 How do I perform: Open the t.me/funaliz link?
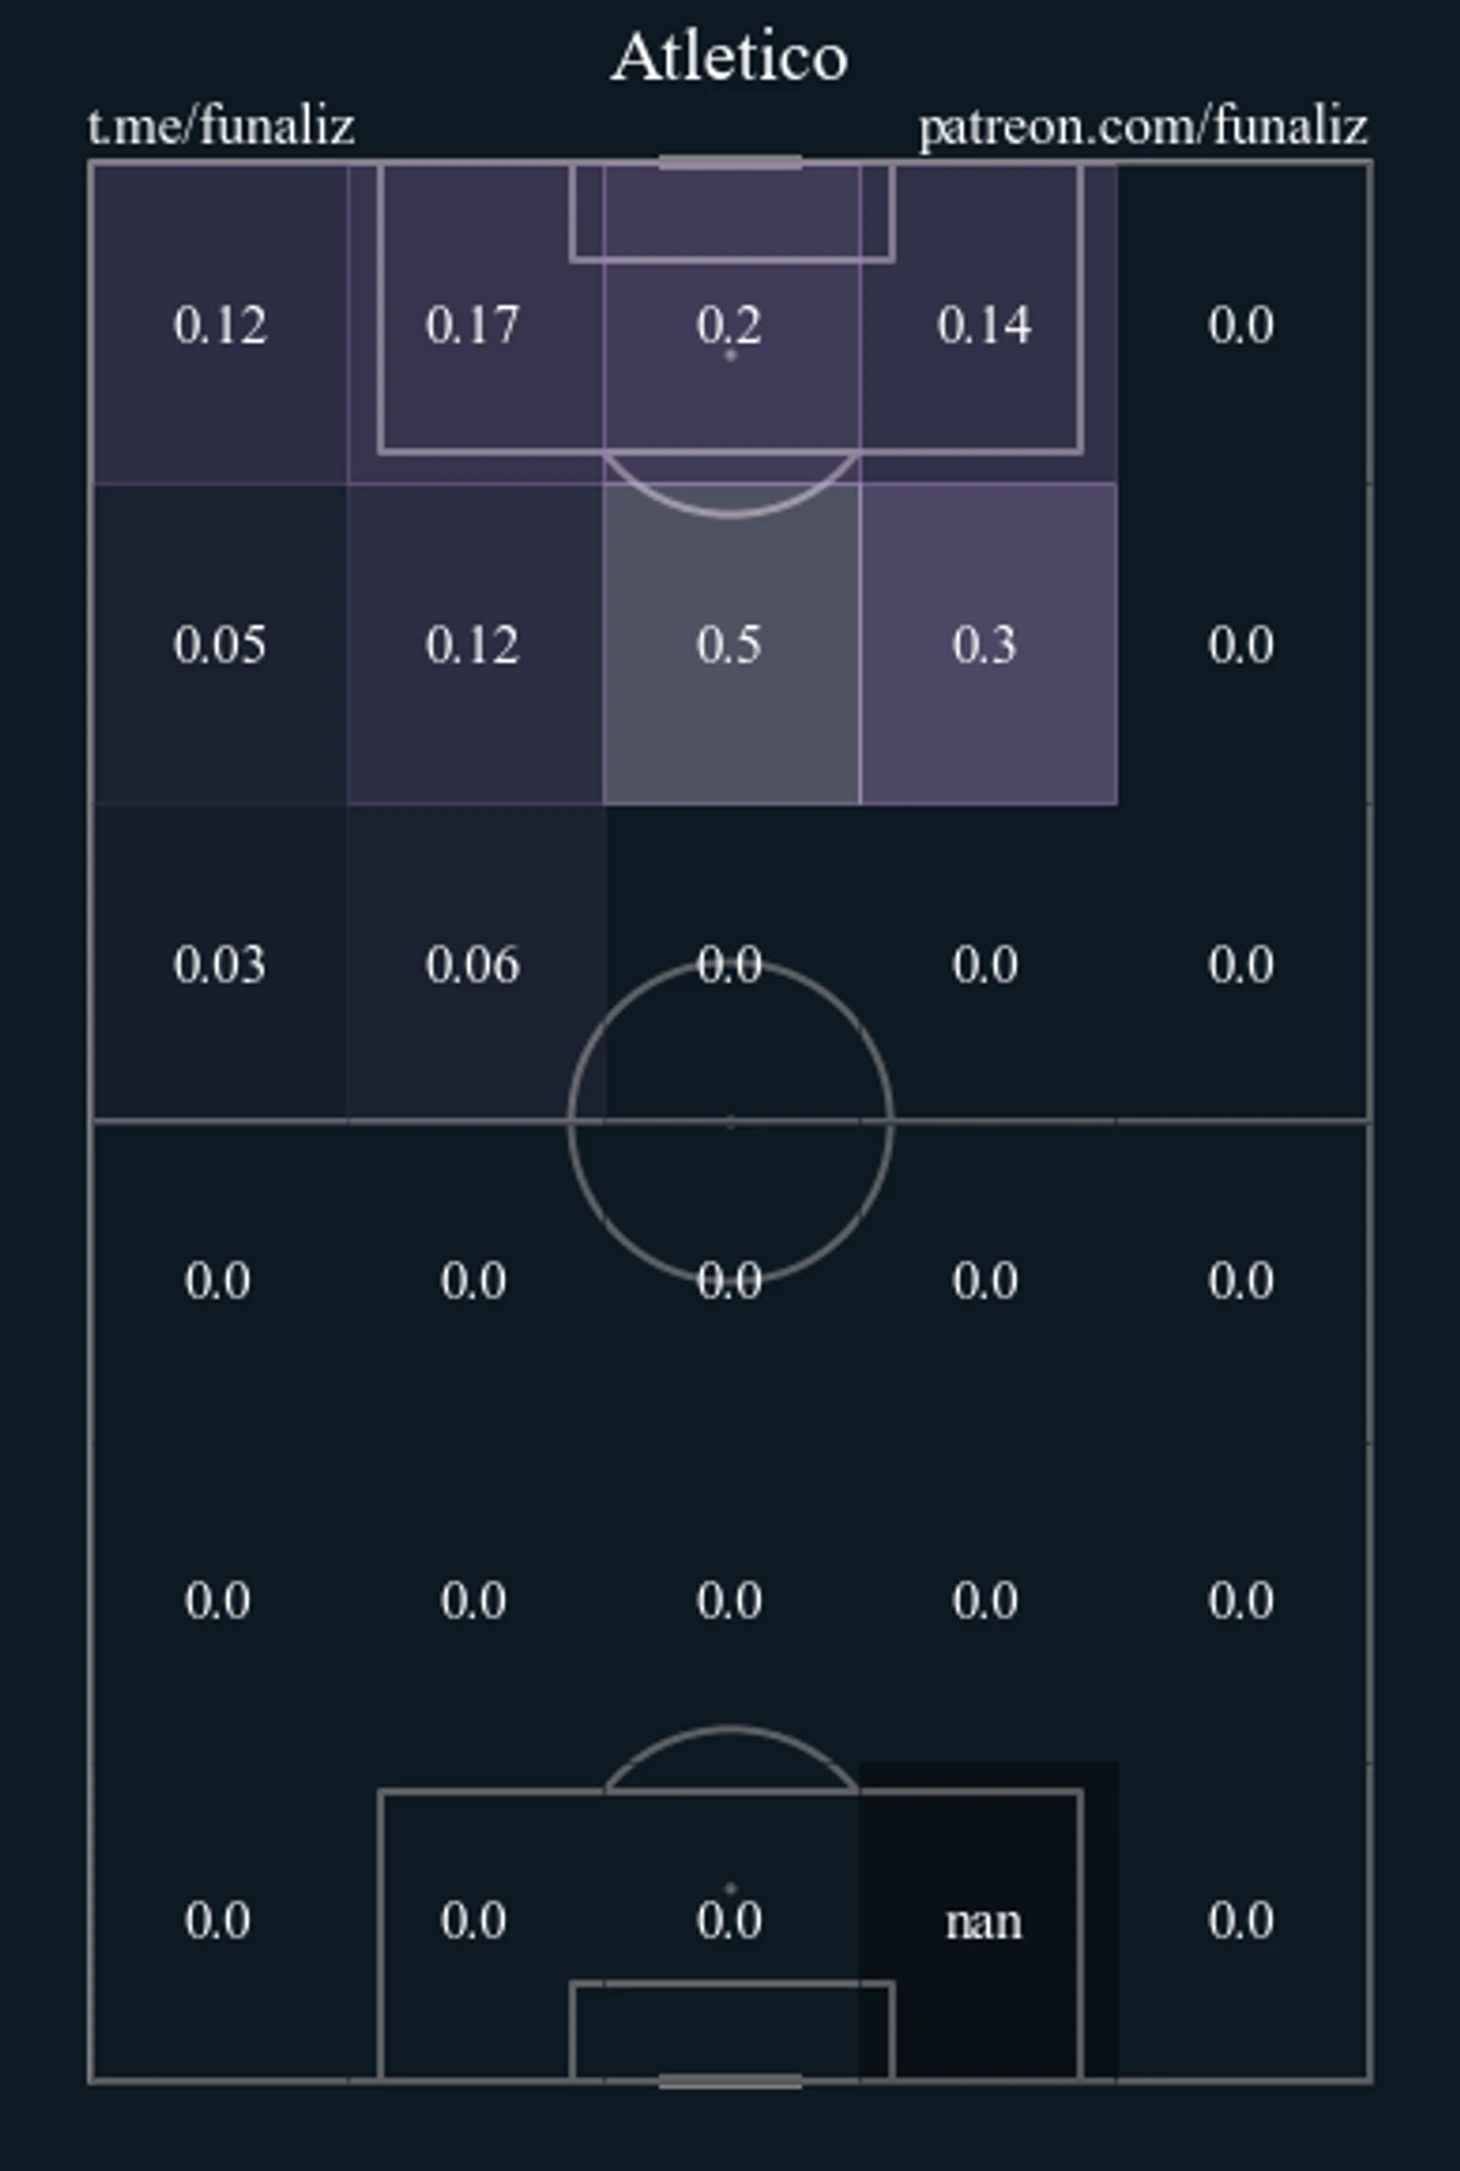point(221,127)
